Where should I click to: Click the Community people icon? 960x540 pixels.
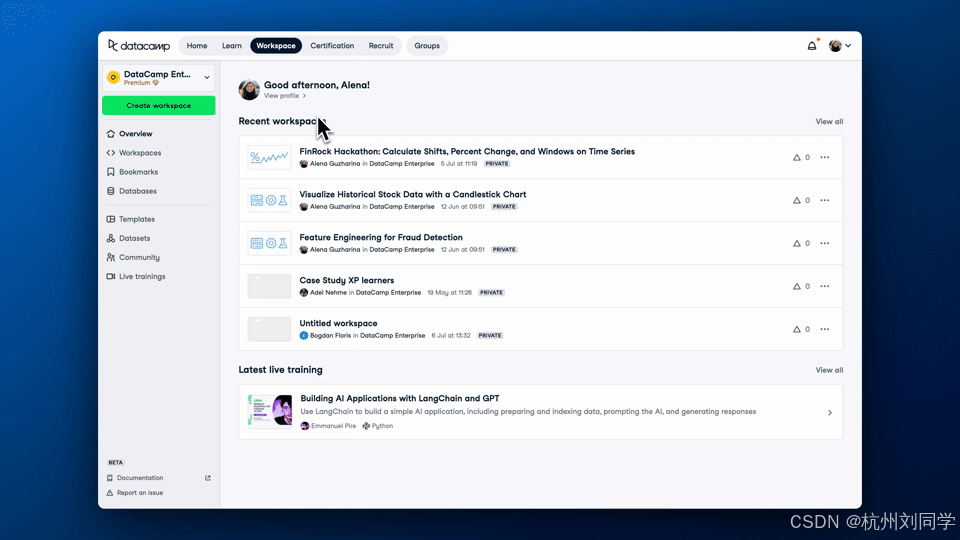pyautogui.click(x=111, y=257)
